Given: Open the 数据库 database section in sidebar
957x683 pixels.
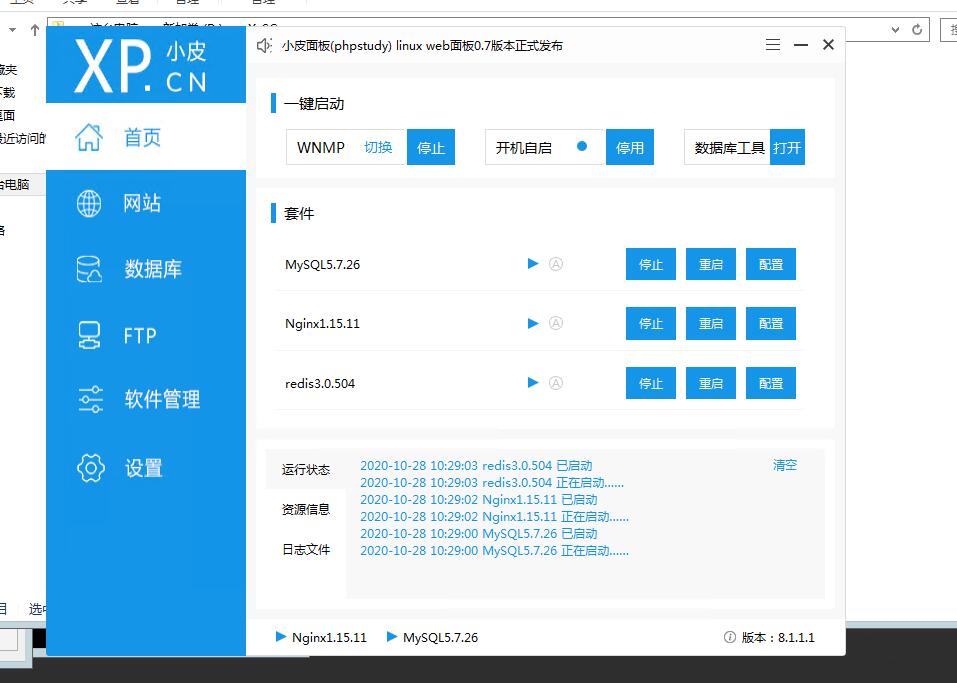Looking at the screenshot, I should [152, 269].
